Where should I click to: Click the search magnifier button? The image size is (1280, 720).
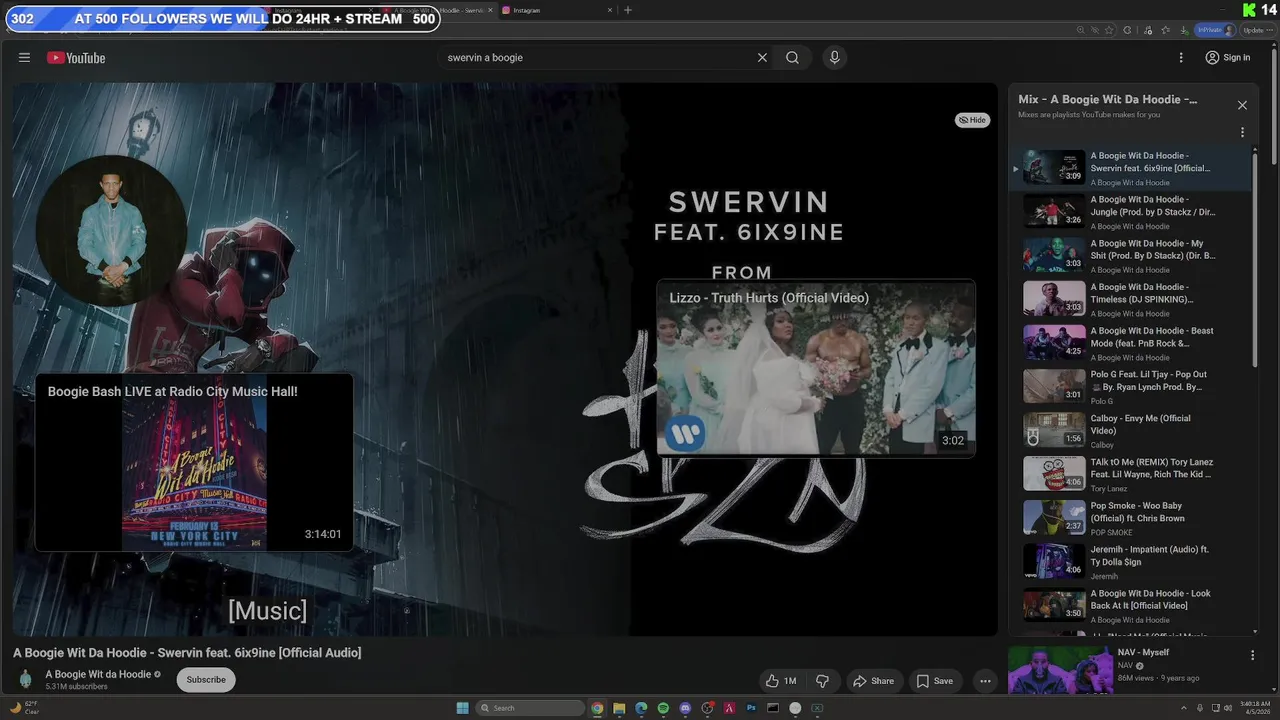(x=792, y=57)
